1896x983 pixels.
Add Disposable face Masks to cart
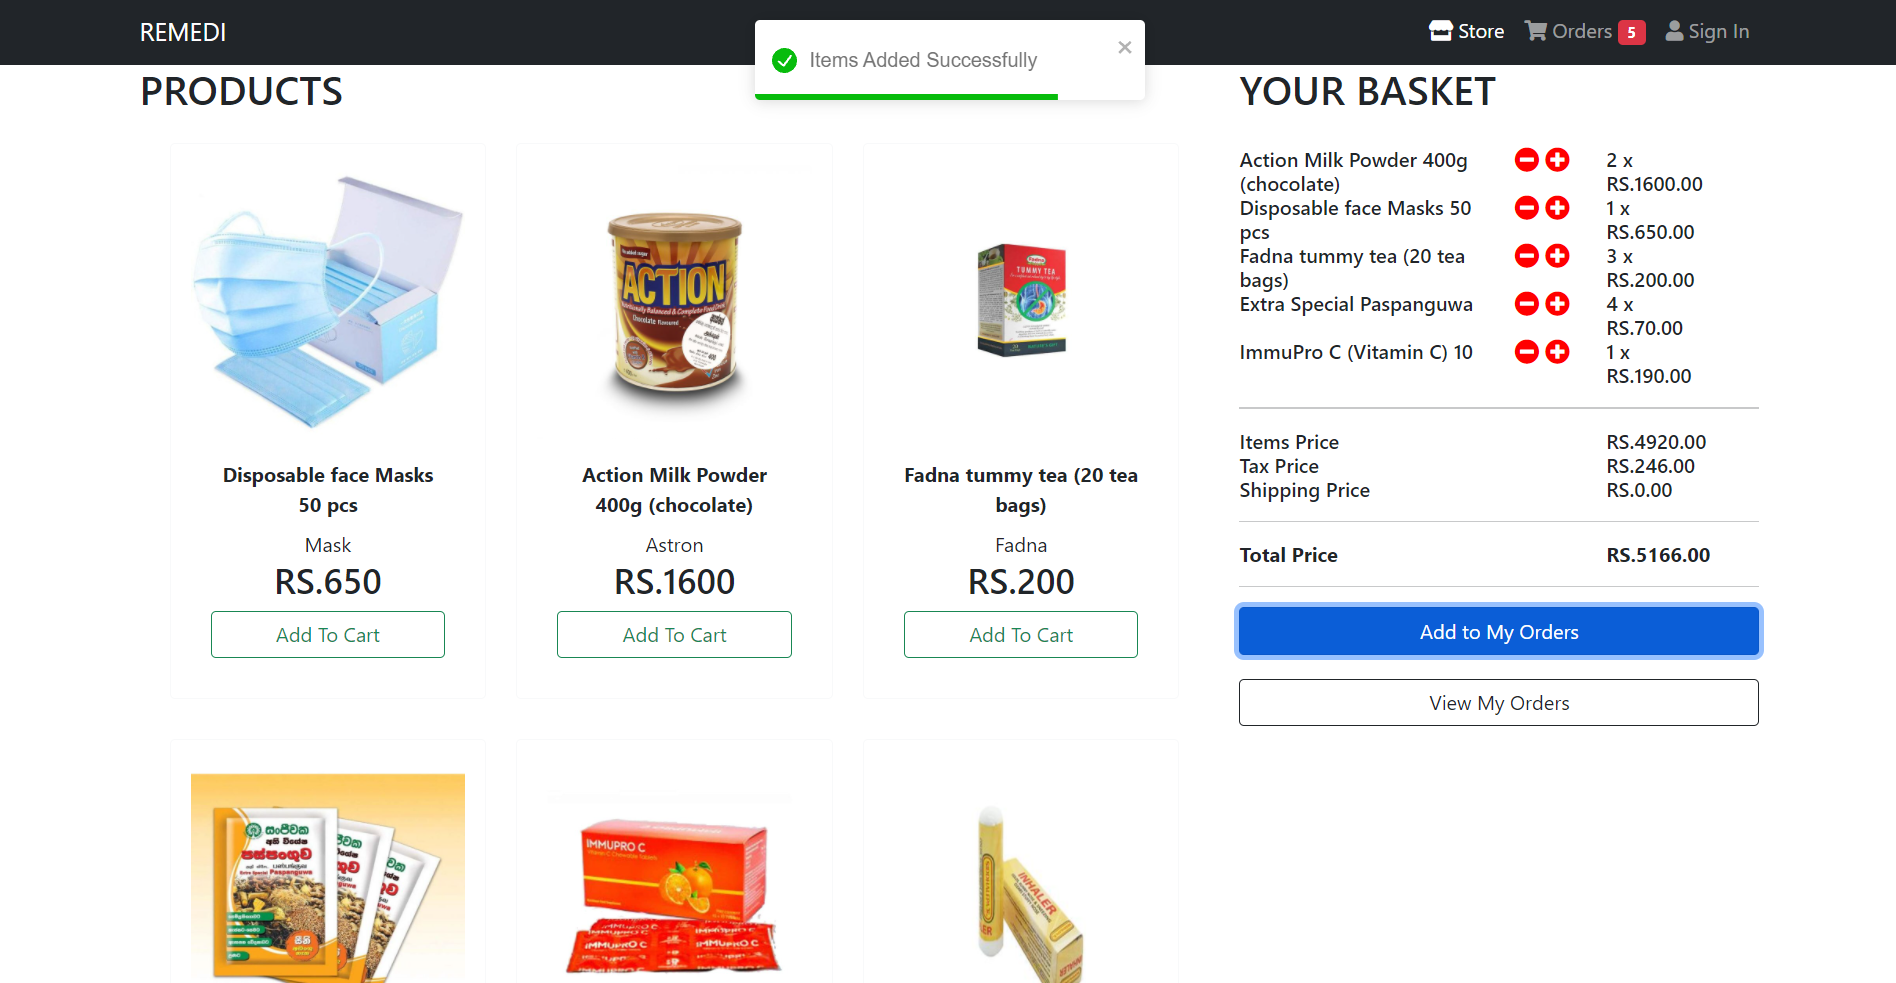pyautogui.click(x=328, y=635)
